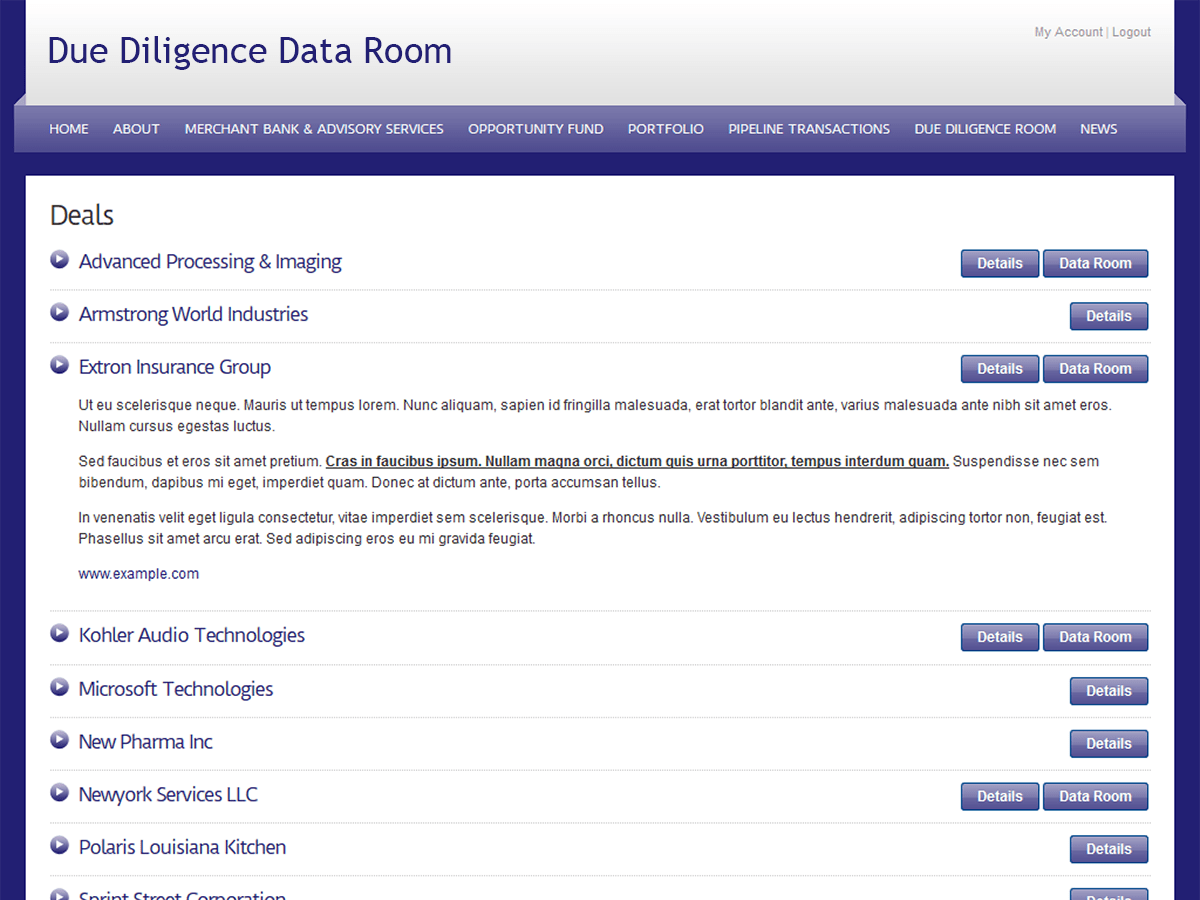Open the Data Room for Kohler Audio Technologies
This screenshot has height=900, width=1200.
coord(1095,636)
